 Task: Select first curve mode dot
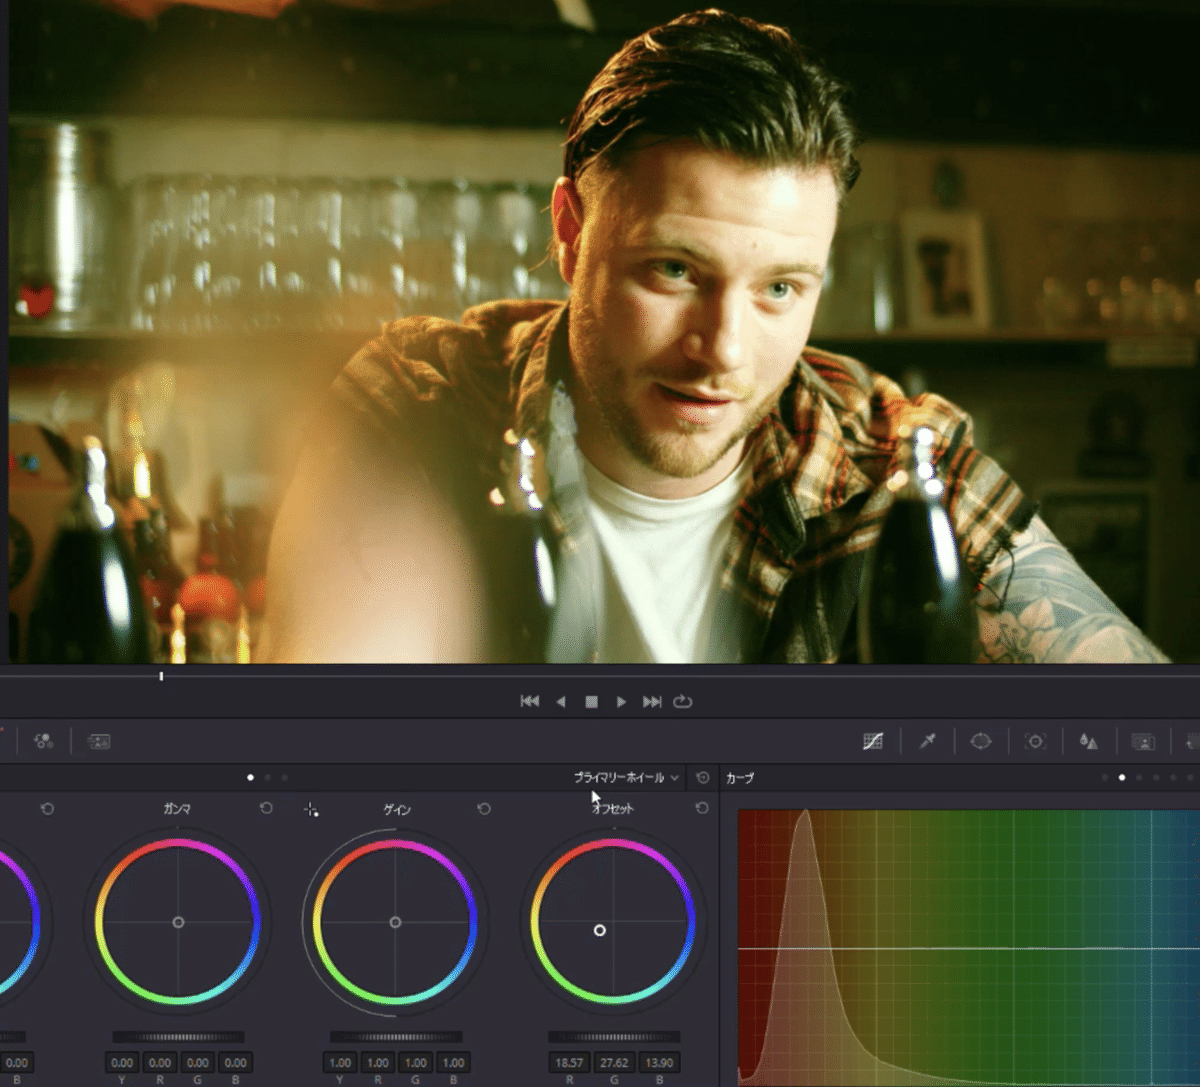(x=1105, y=777)
